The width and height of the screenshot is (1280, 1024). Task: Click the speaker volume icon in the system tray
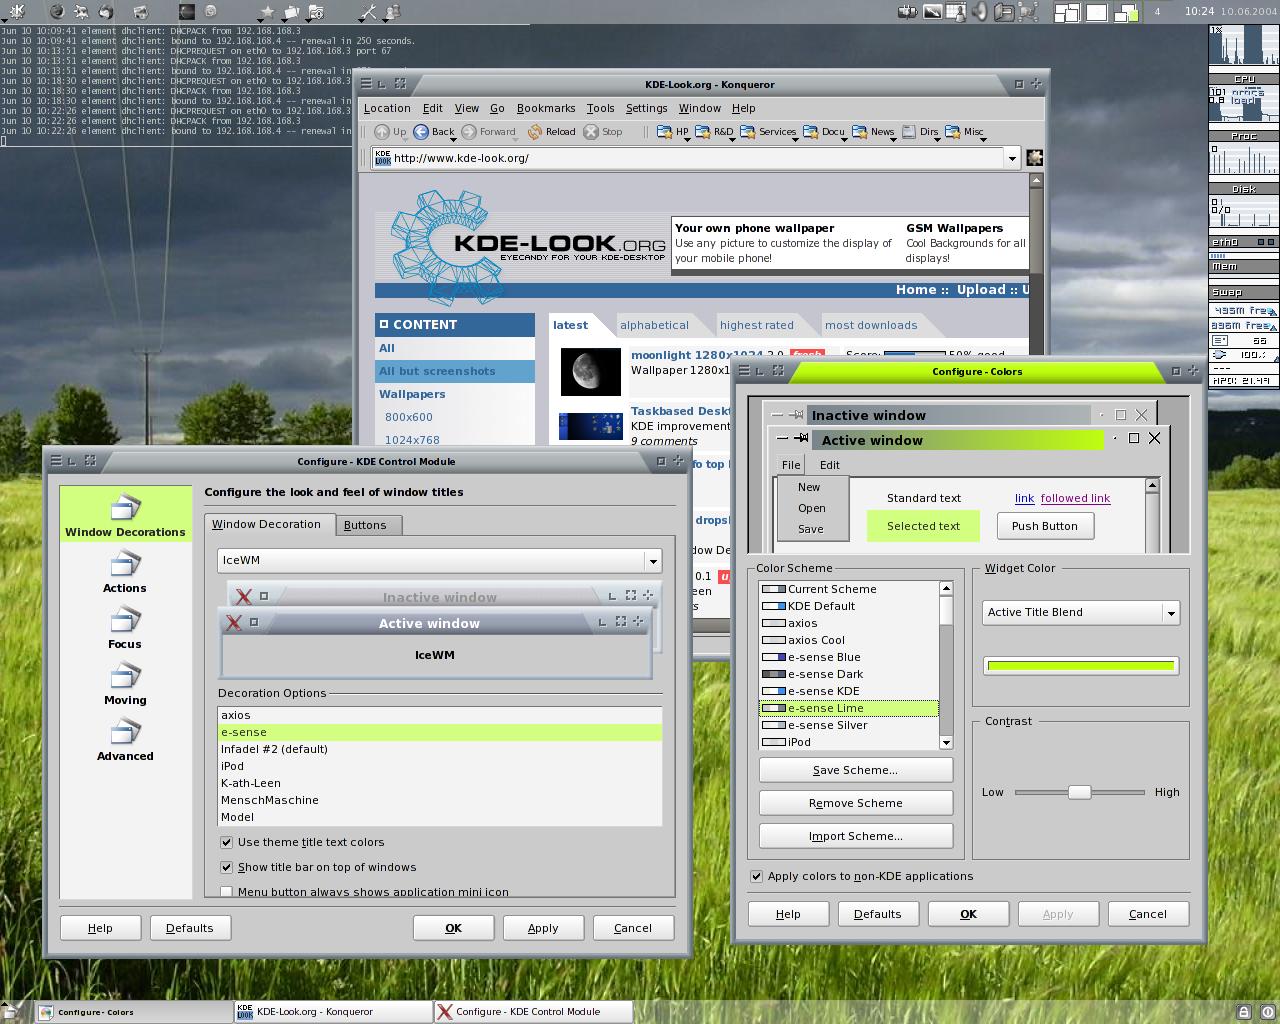click(980, 12)
